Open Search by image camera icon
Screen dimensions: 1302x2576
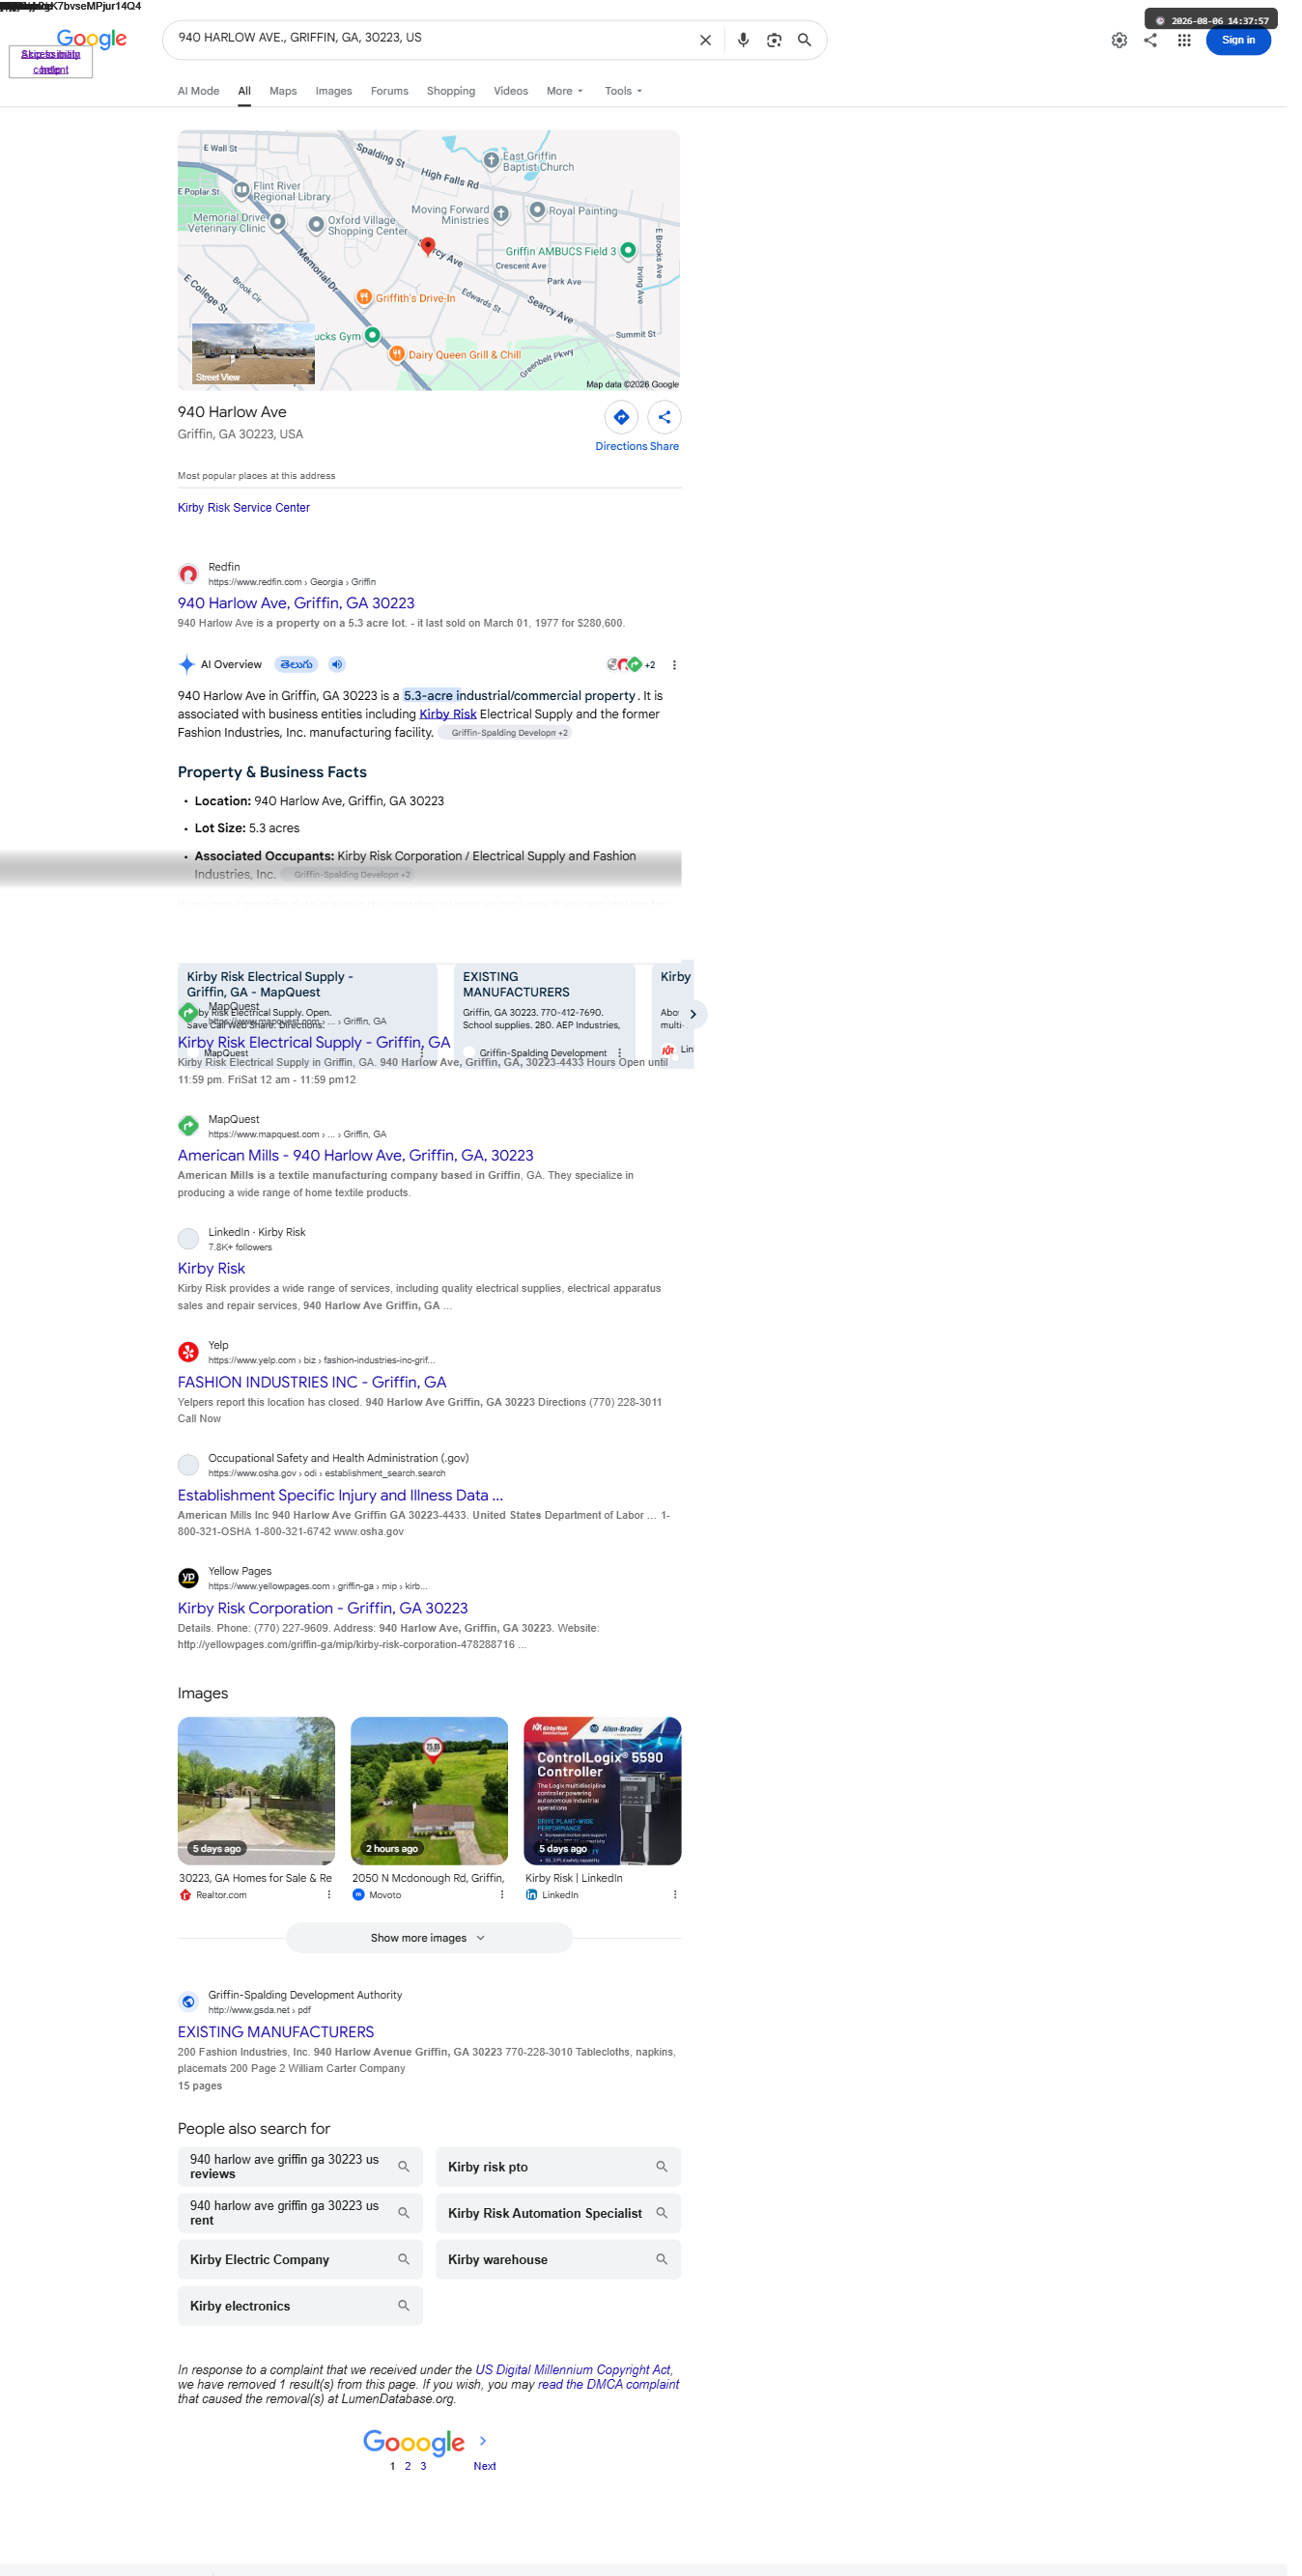tap(774, 40)
